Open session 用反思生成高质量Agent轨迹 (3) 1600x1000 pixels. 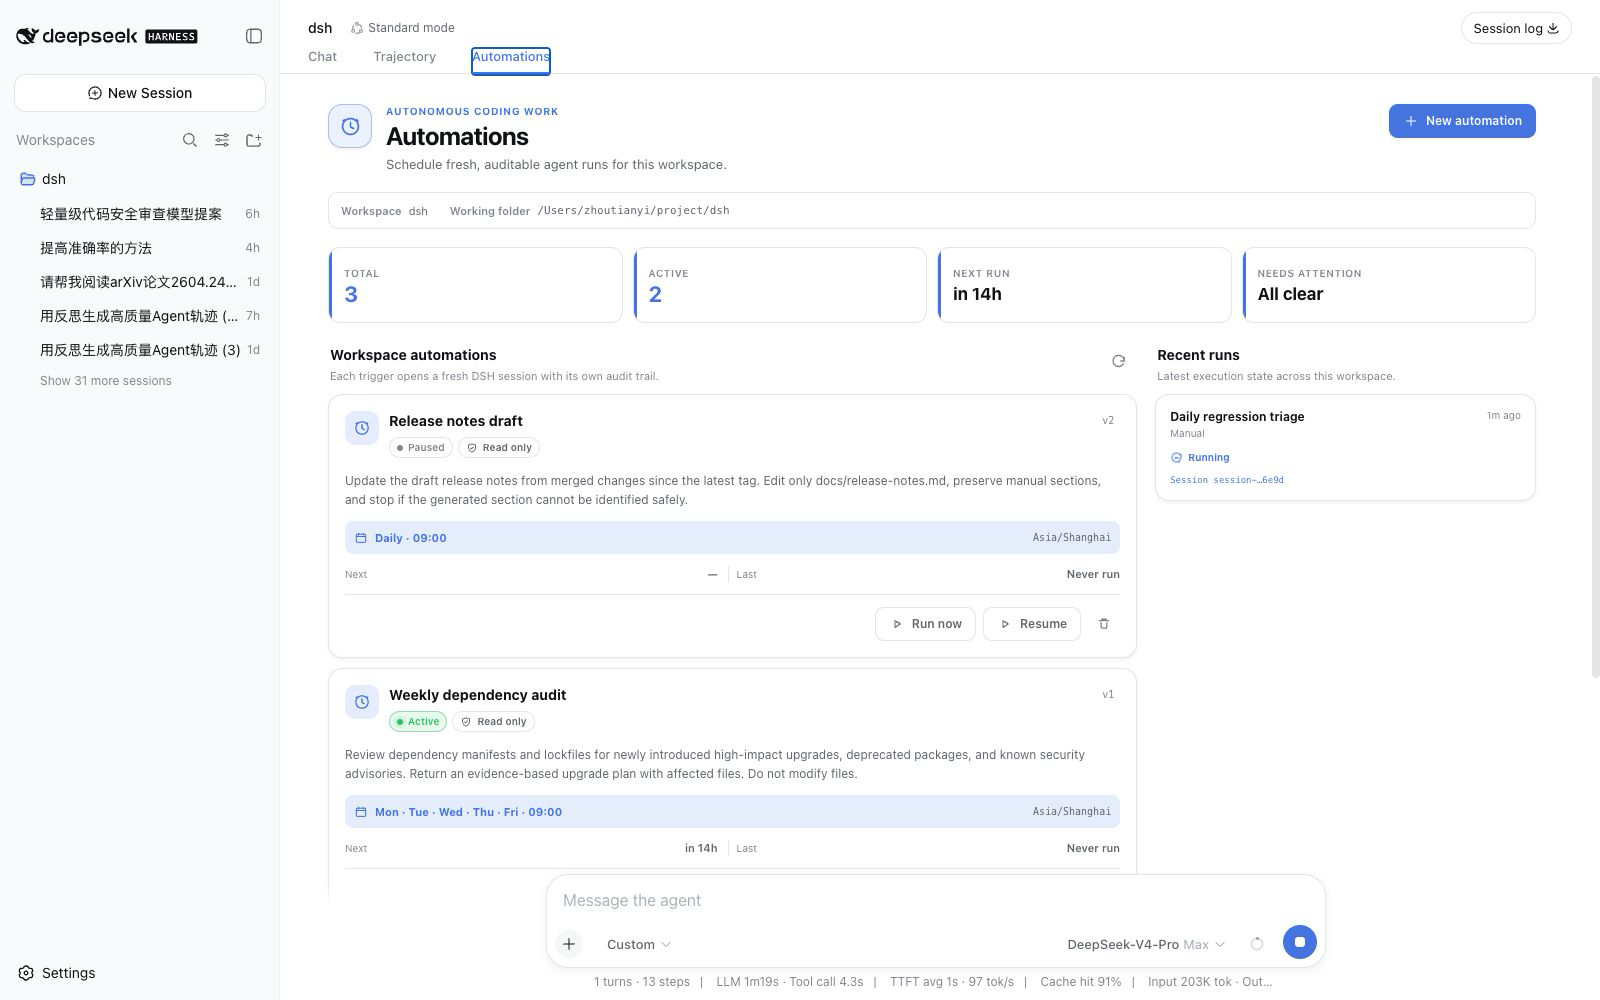tap(140, 350)
